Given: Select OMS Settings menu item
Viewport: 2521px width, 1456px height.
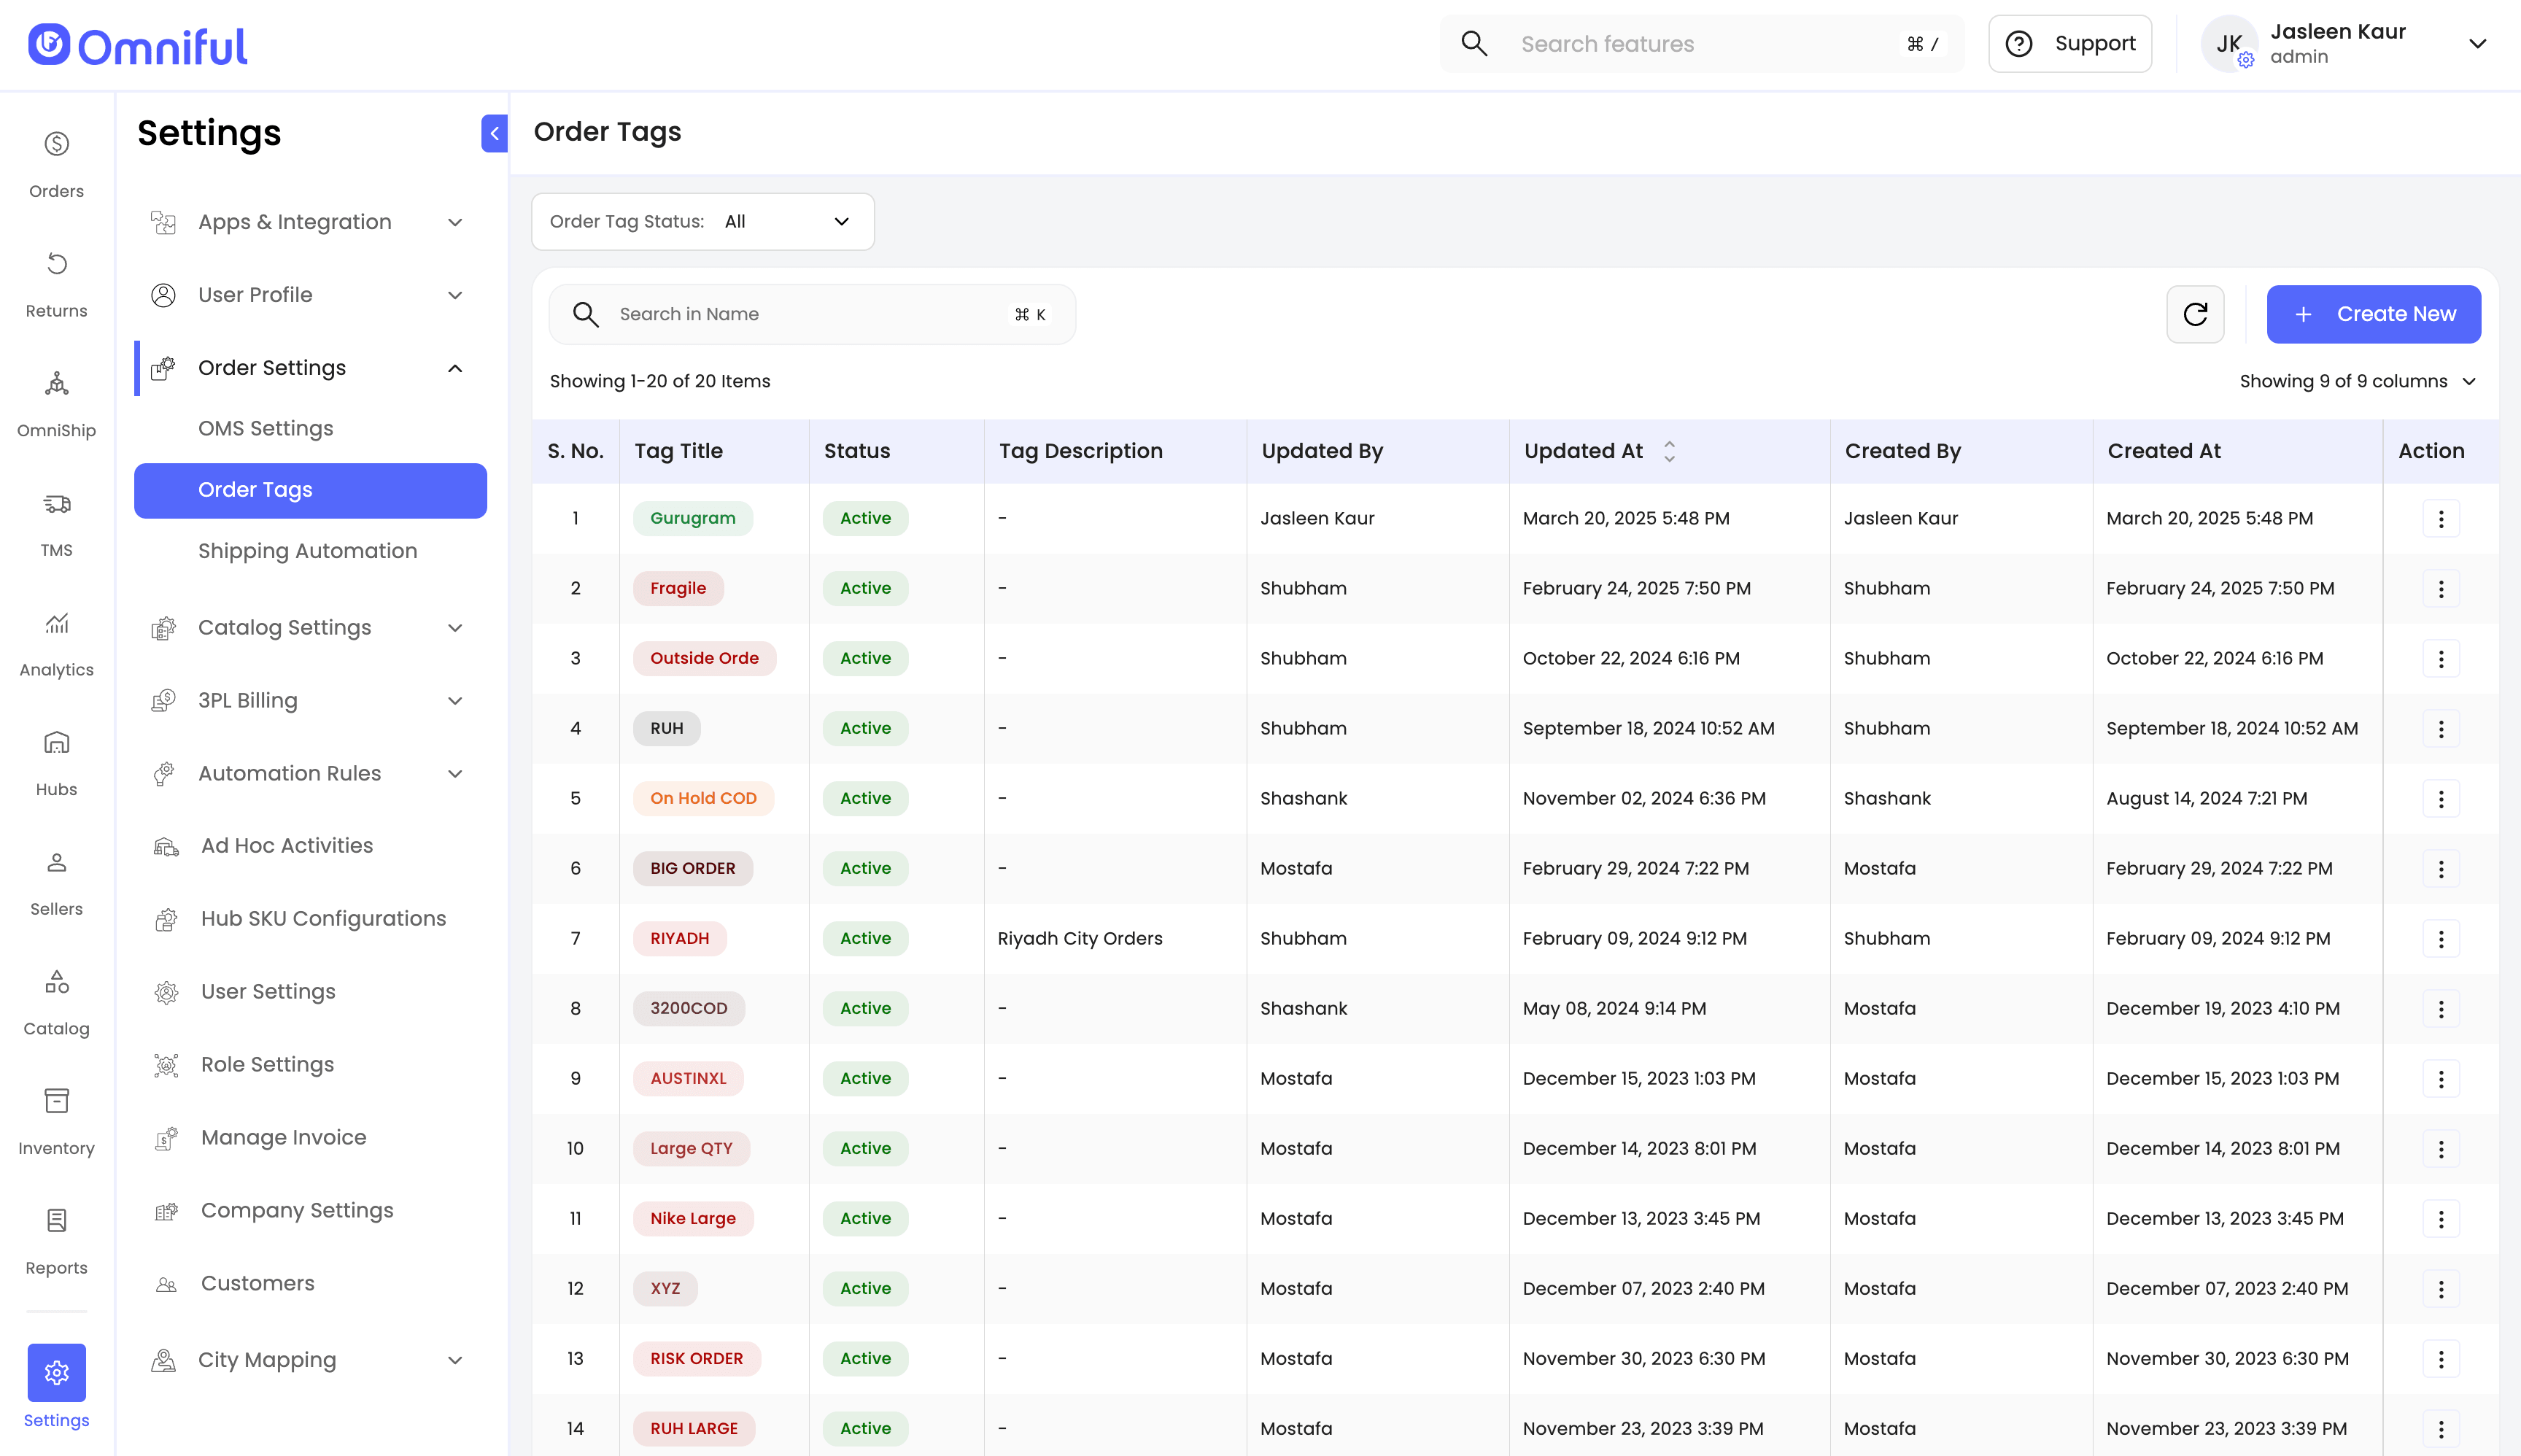Looking at the screenshot, I should [x=266, y=428].
